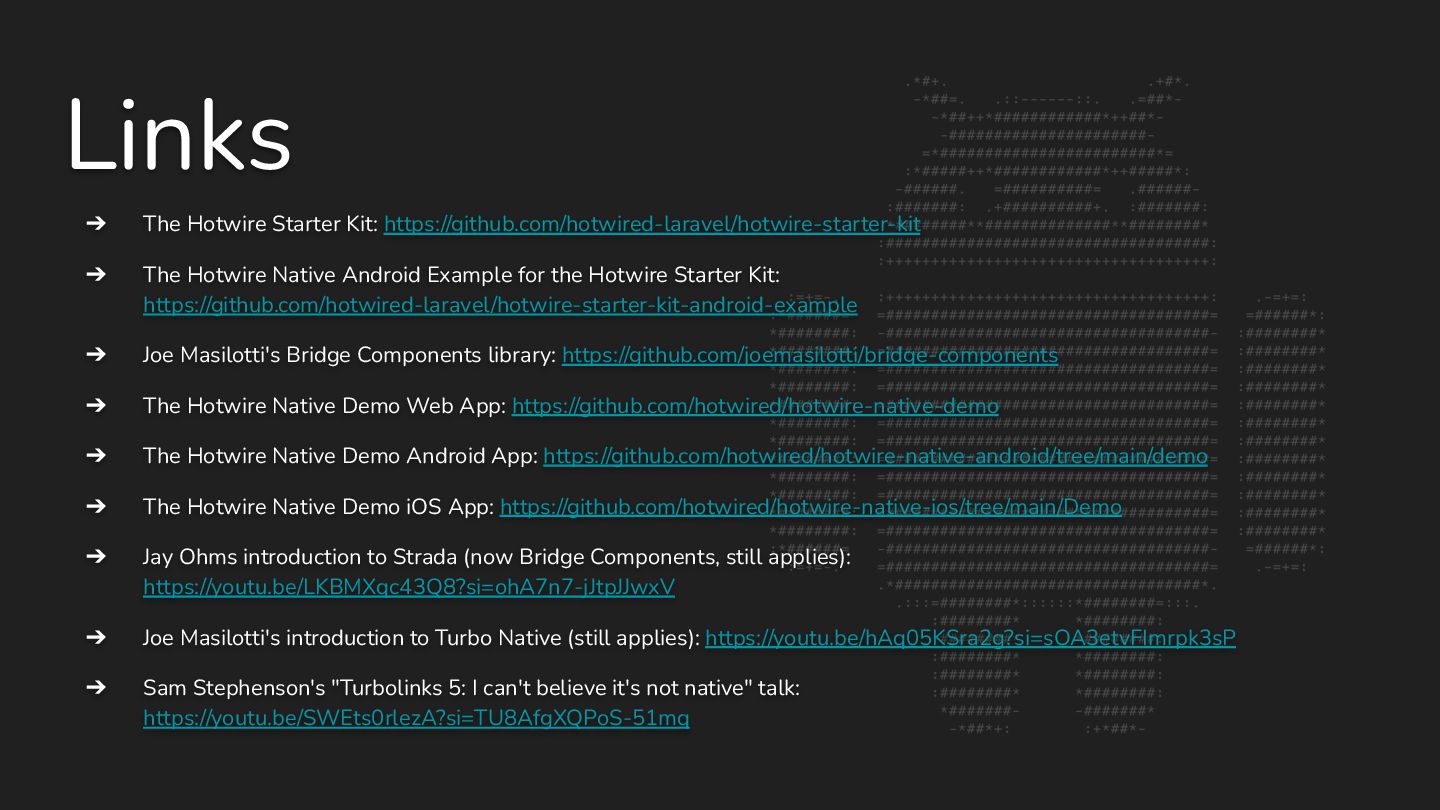Click "The Hotwire Native Demo iOS App:" text
This screenshot has width=1440, height=810.
point(319,507)
